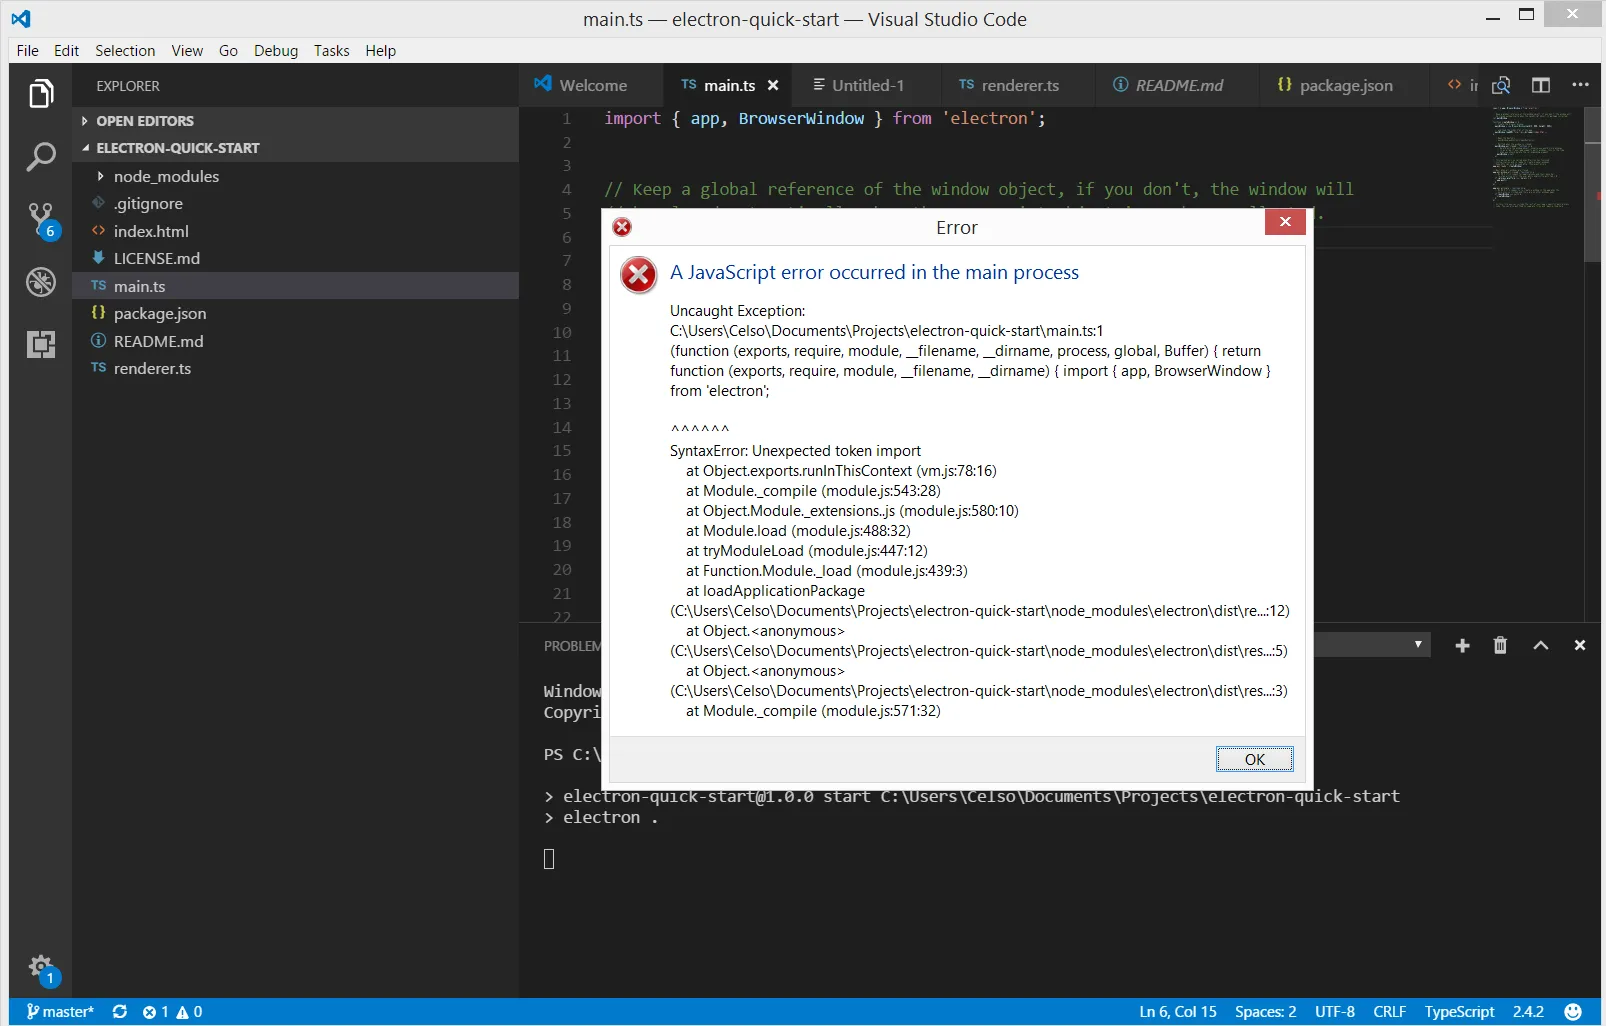
Task: Switch to the README.md tab
Action: coord(1177,86)
